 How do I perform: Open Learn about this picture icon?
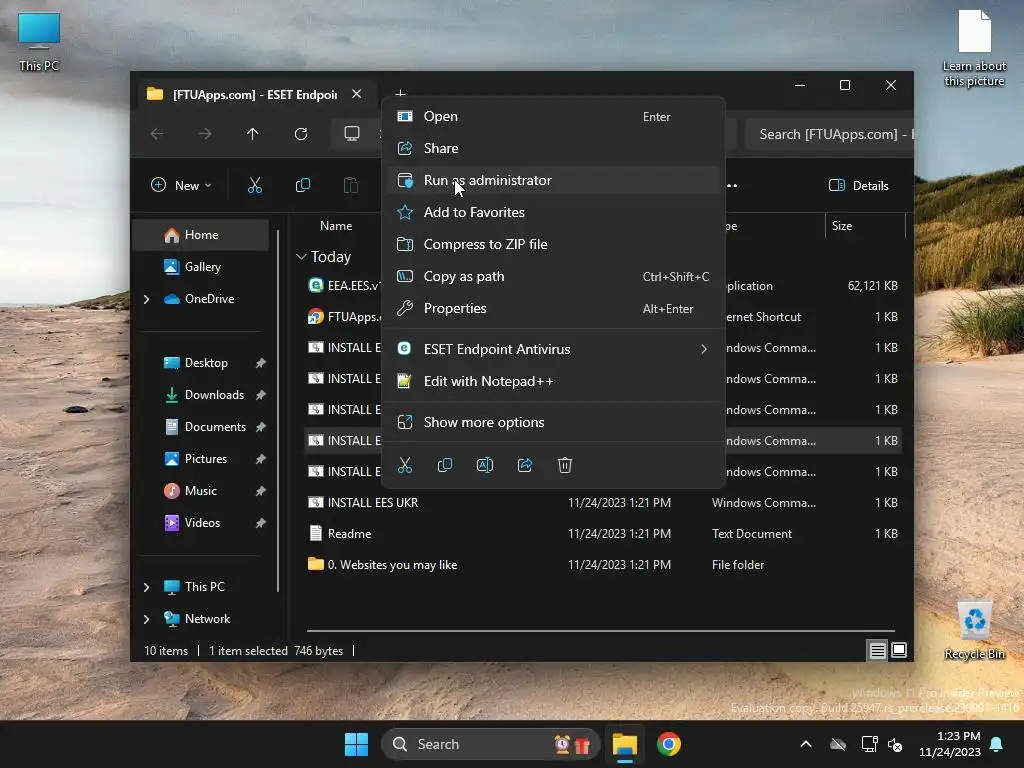pos(974,49)
